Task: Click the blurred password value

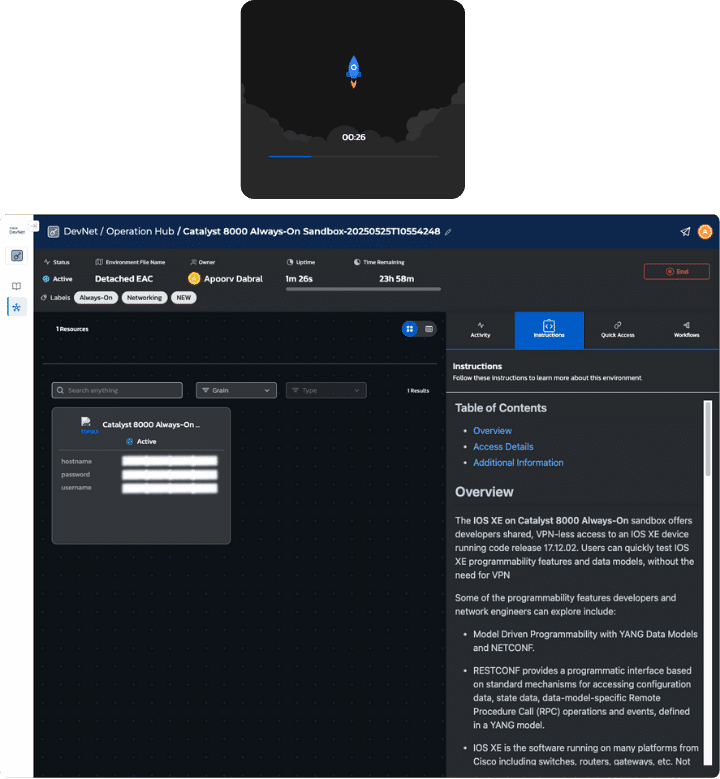Action: coord(169,474)
